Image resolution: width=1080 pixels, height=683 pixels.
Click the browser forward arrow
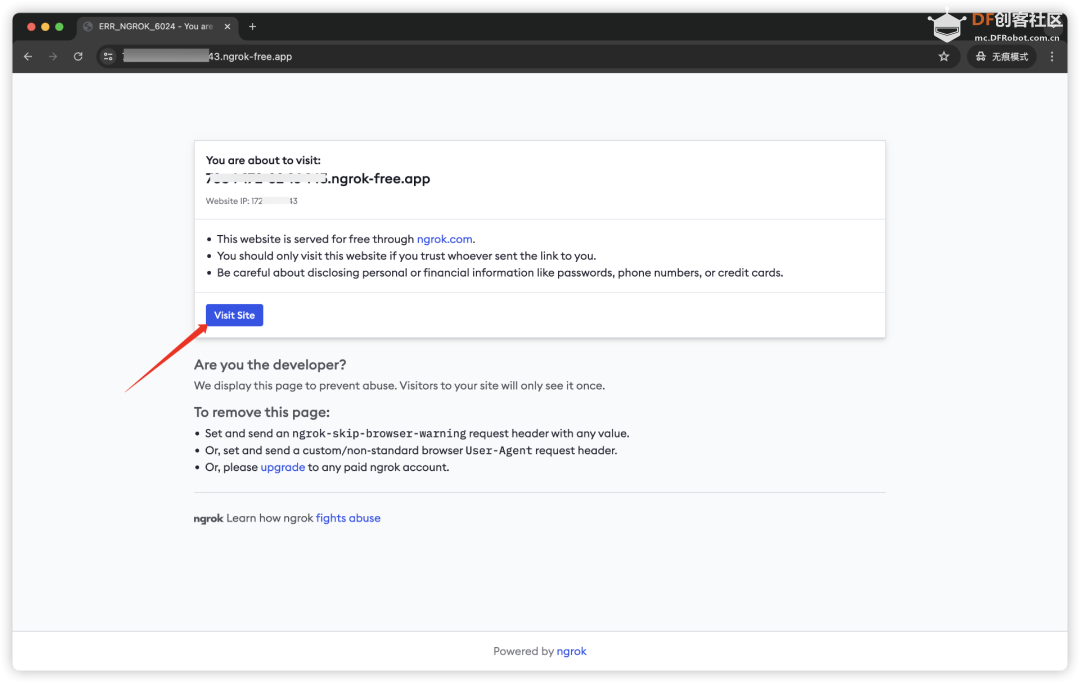point(53,56)
